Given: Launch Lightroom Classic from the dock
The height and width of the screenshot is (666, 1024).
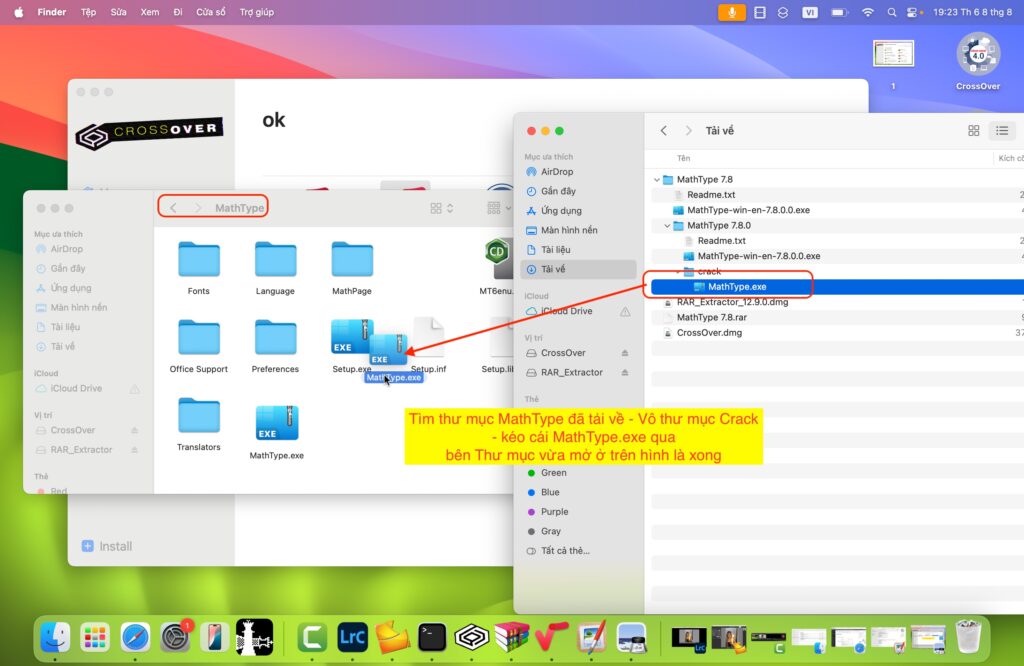Looking at the screenshot, I should click(352, 637).
